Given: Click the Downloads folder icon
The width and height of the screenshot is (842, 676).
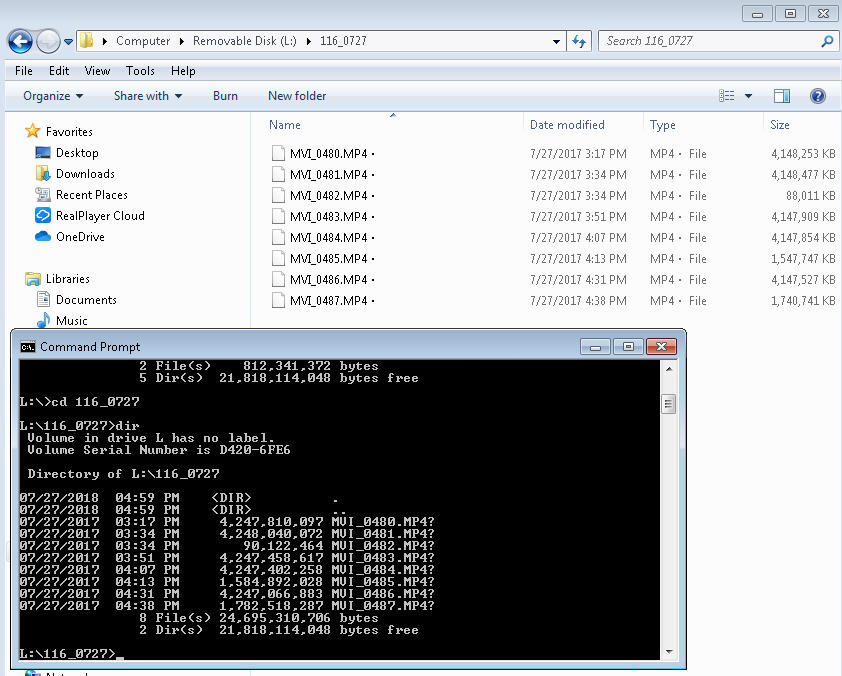Looking at the screenshot, I should 43,173.
